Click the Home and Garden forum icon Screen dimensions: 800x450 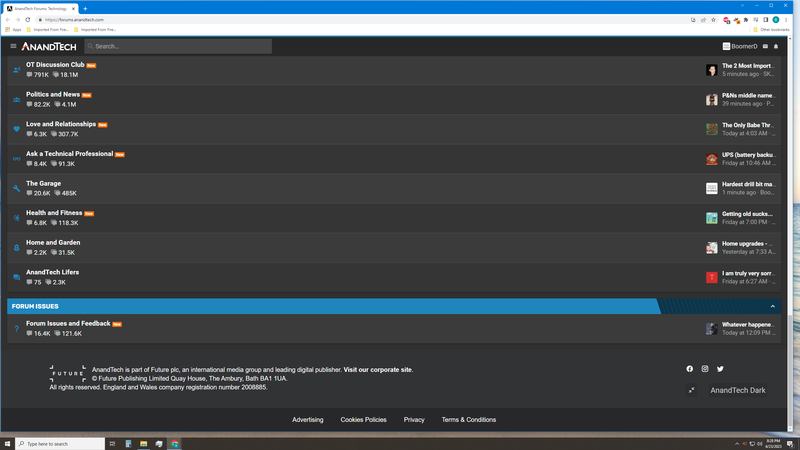click(16, 247)
